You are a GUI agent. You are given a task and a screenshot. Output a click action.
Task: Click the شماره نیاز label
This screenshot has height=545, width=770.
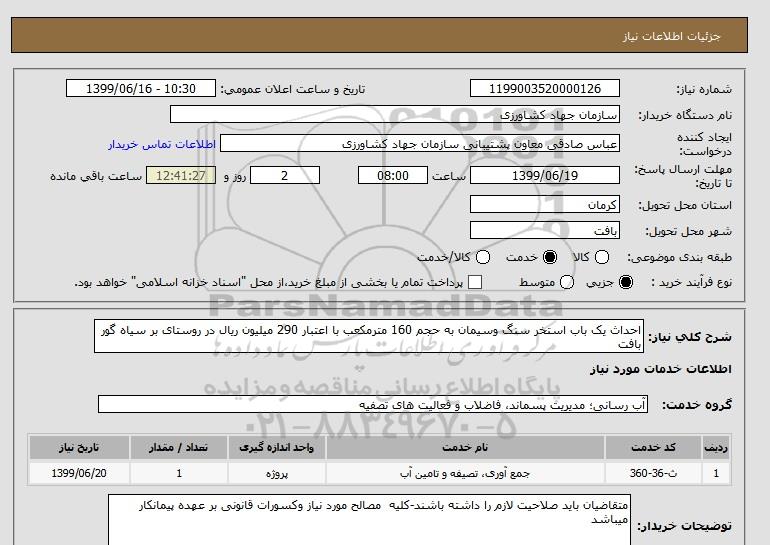pos(704,89)
